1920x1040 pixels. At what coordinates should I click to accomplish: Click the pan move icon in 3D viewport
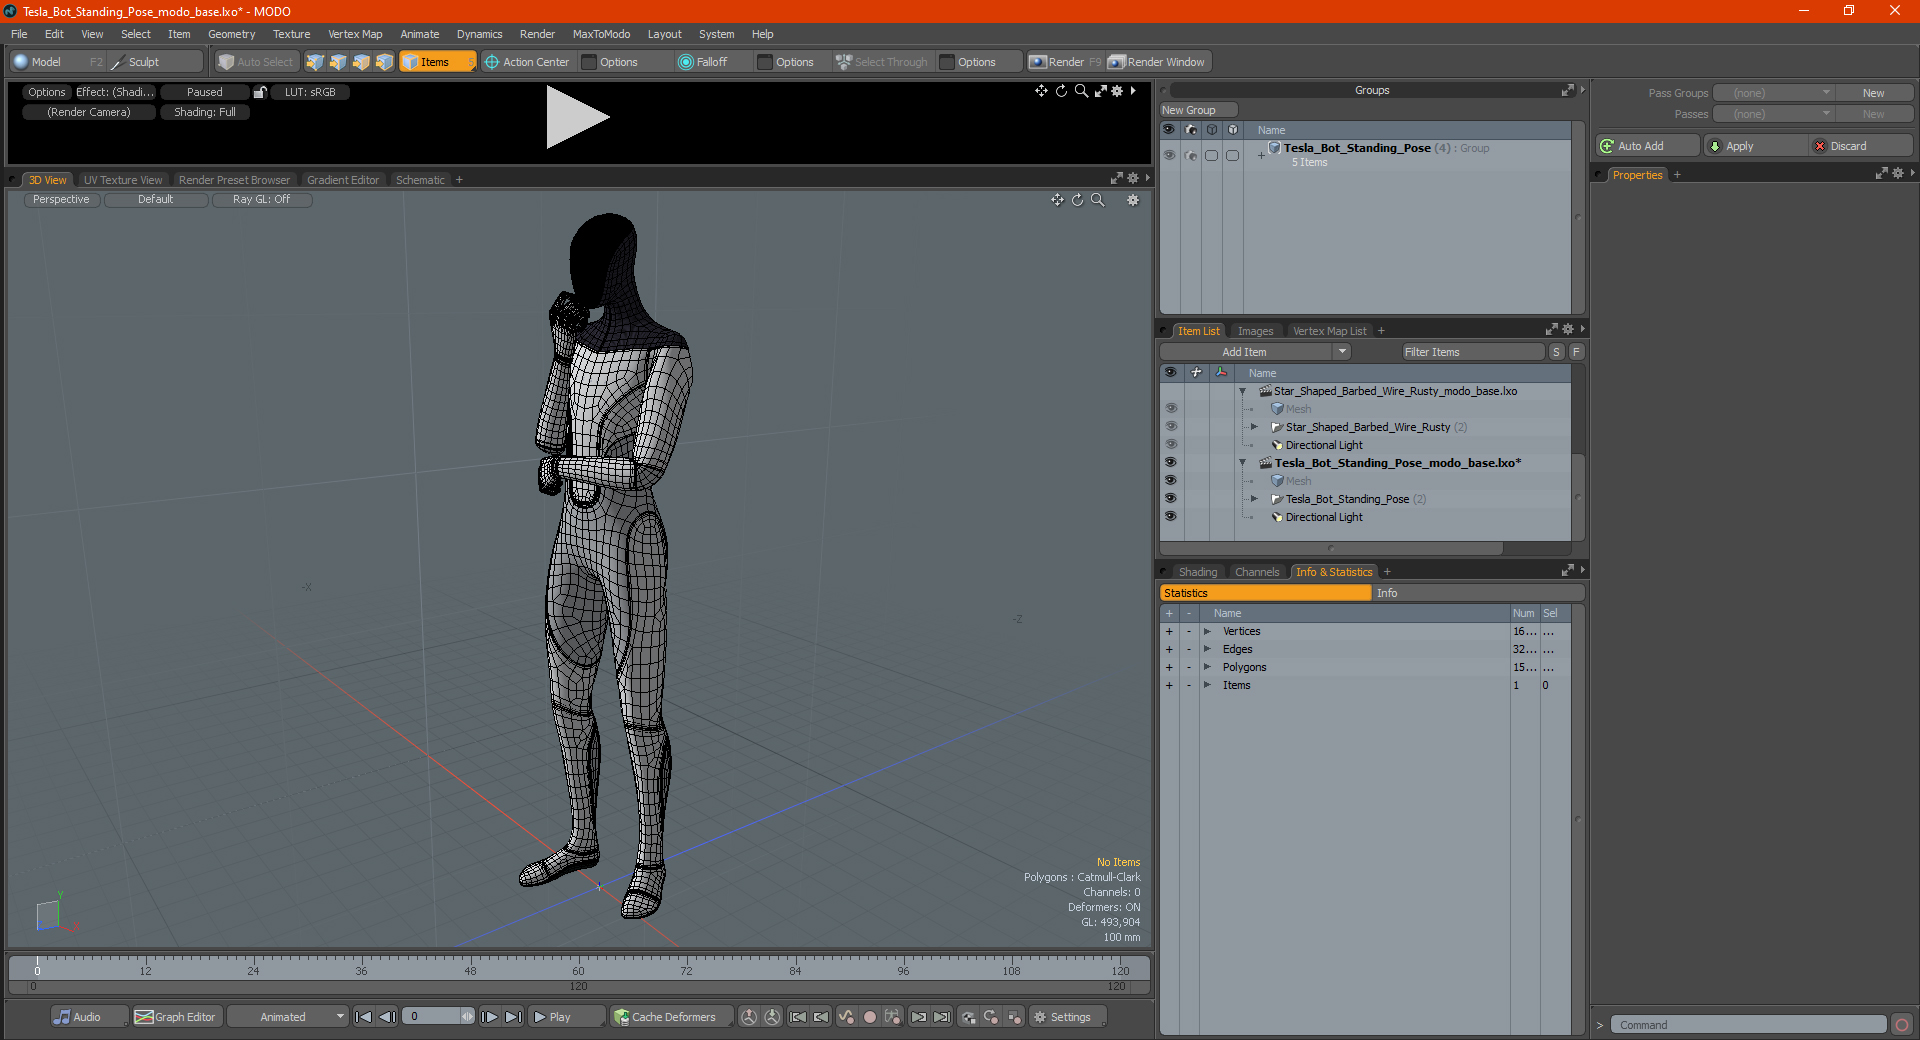(1057, 200)
